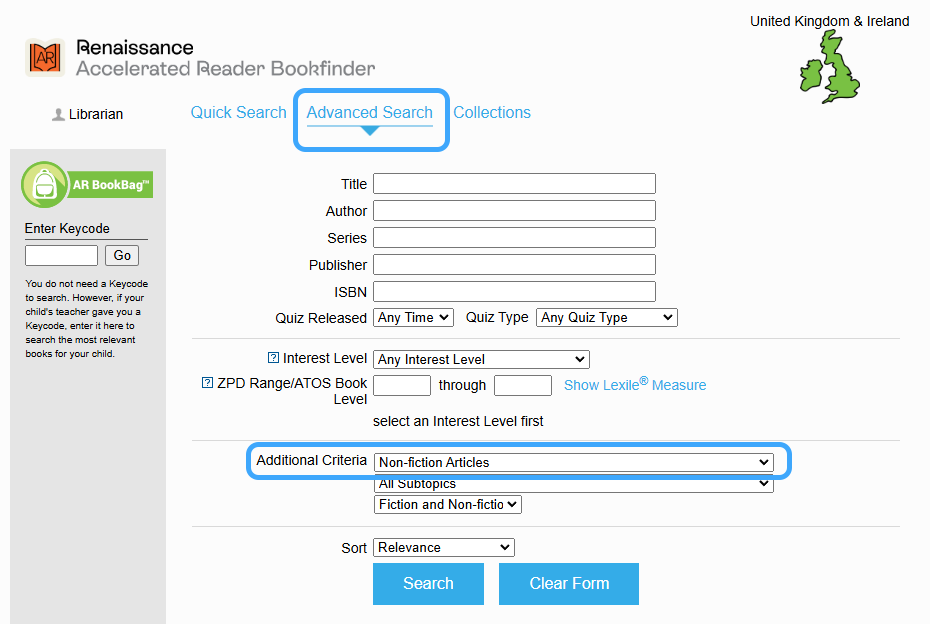Expand the All Subtopics dropdown

(574, 484)
